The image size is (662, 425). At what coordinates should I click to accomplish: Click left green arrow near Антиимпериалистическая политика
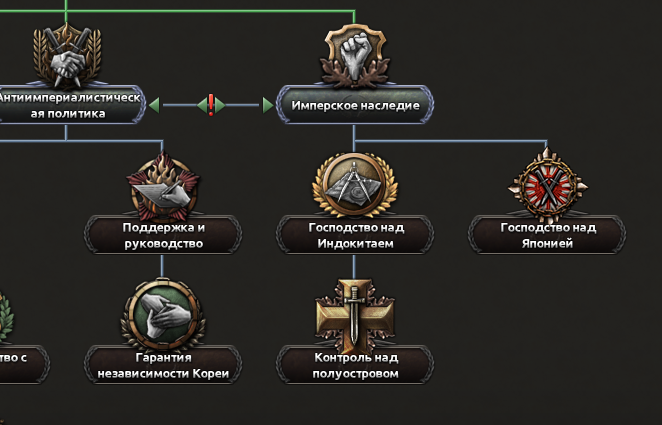coord(155,105)
